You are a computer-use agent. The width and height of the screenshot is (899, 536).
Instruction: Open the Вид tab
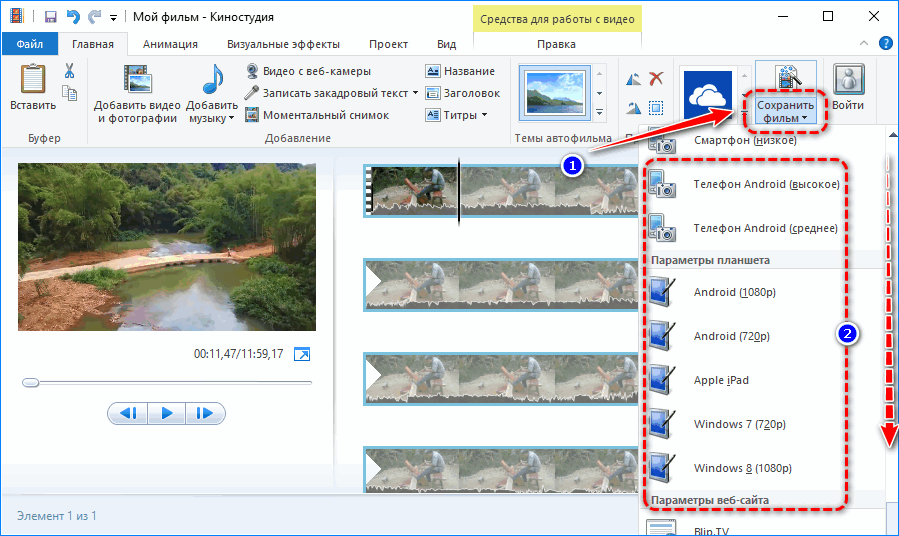[x=446, y=44]
